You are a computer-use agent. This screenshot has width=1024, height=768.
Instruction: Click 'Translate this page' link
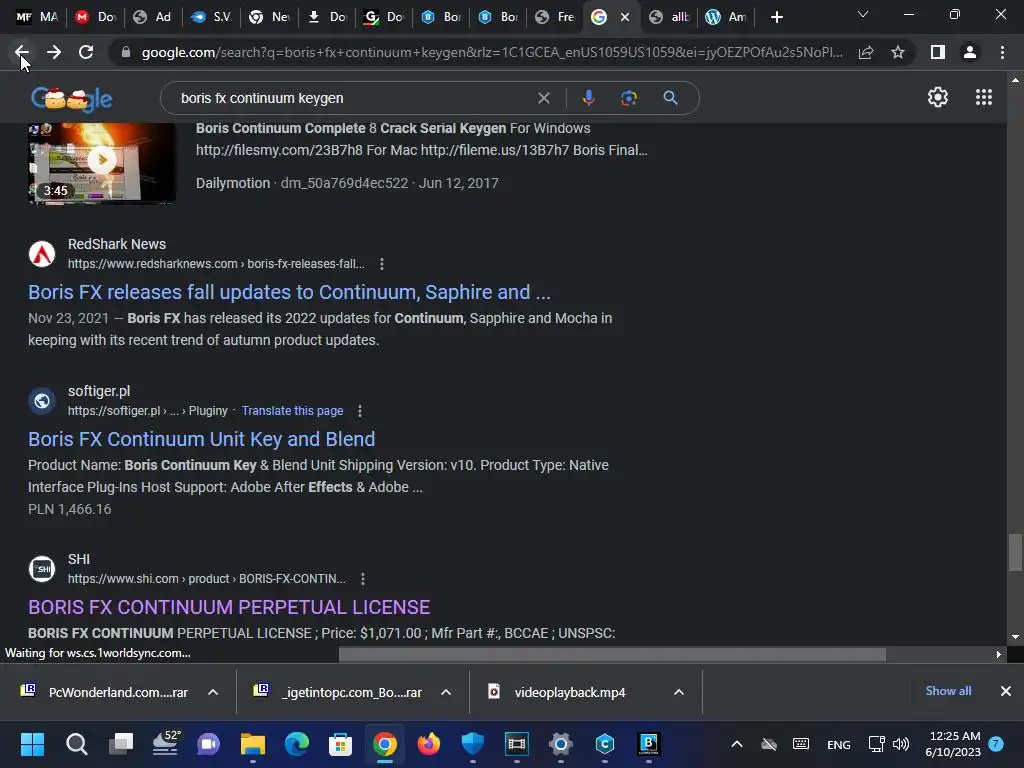coord(293,411)
